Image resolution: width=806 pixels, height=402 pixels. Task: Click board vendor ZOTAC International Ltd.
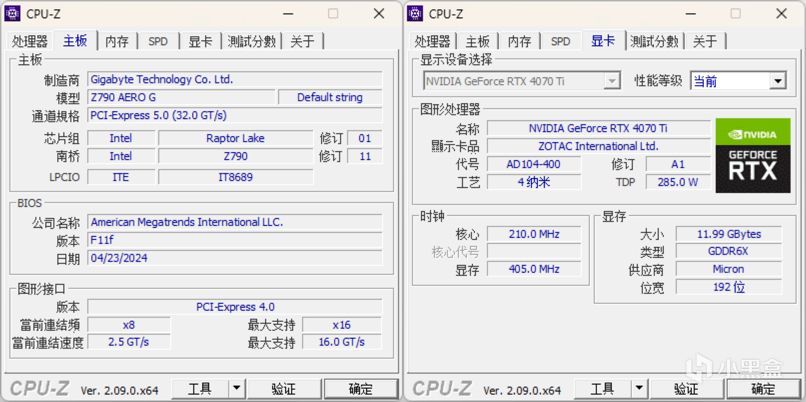click(x=599, y=146)
